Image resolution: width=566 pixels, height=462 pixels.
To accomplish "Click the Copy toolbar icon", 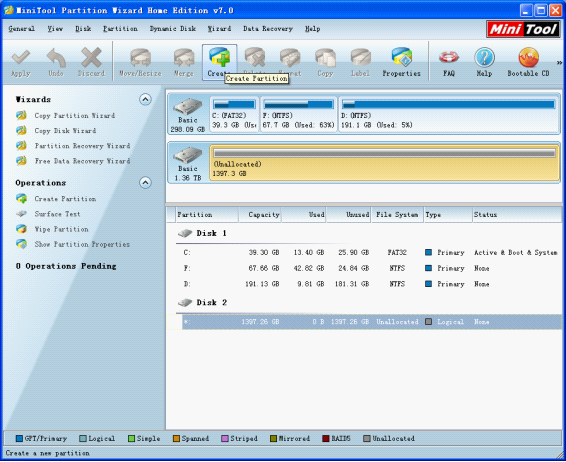I will [x=325, y=62].
